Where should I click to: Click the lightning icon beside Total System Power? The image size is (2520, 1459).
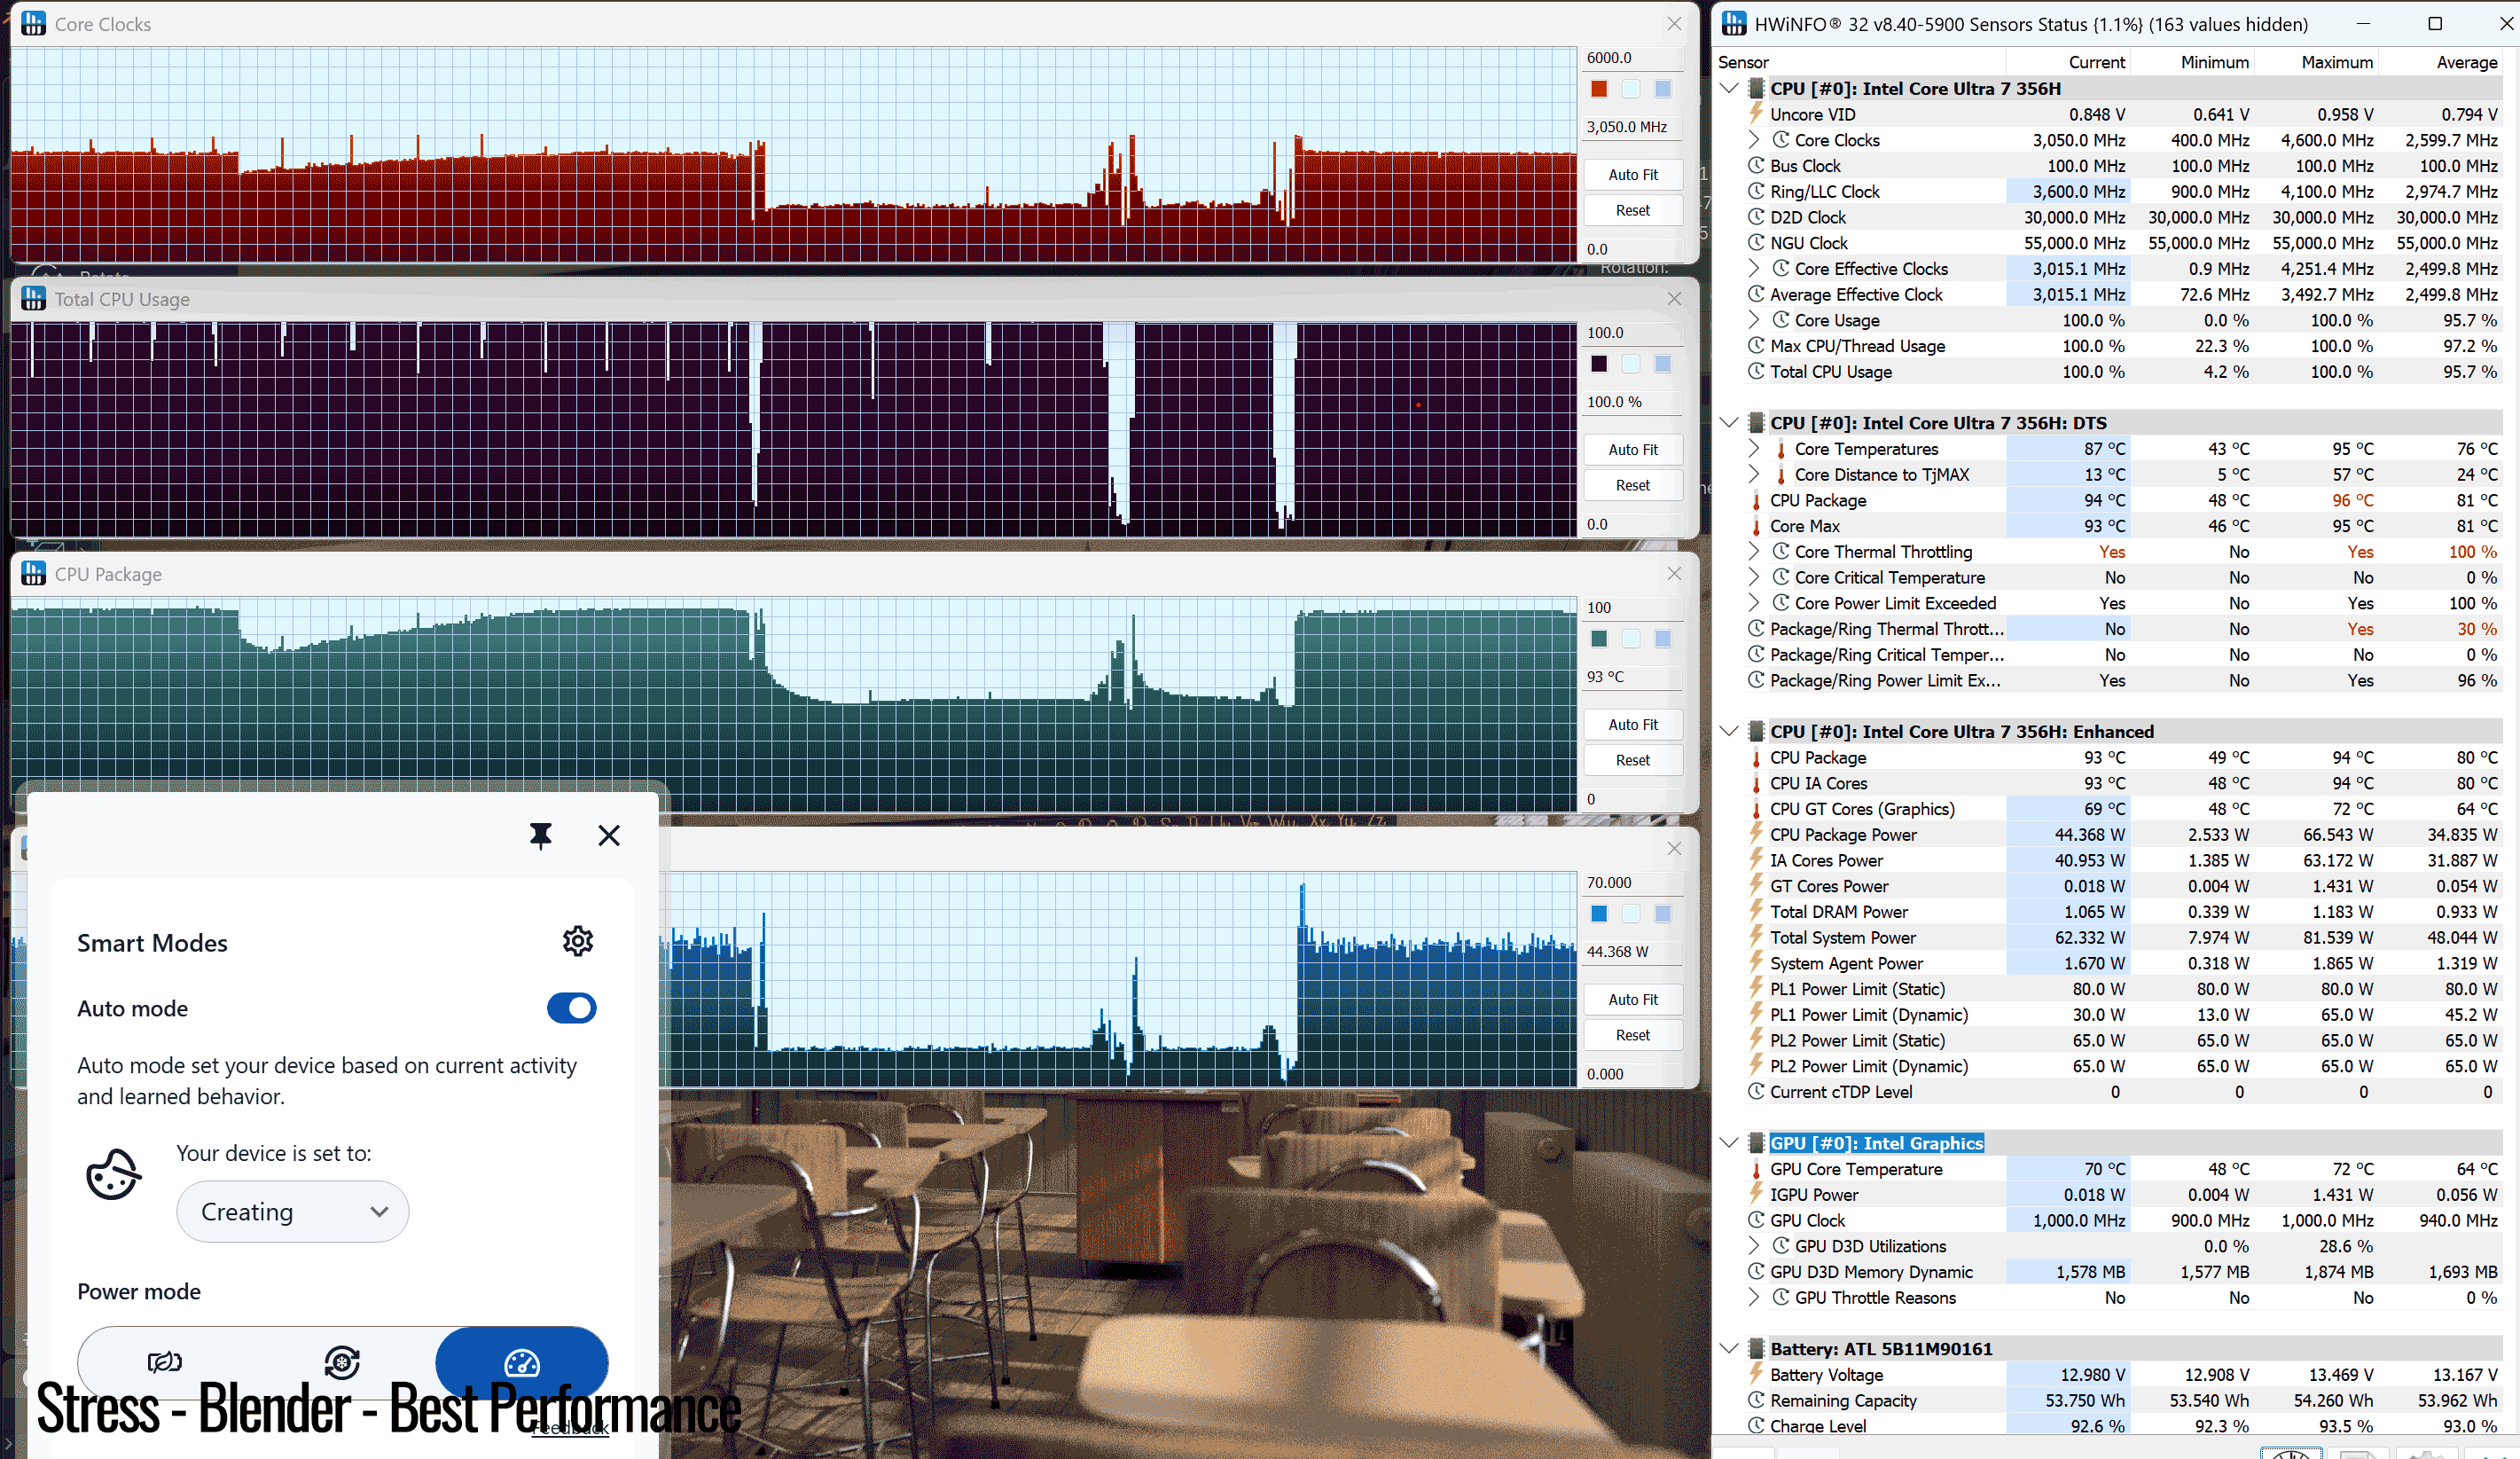[x=1756, y=937]
